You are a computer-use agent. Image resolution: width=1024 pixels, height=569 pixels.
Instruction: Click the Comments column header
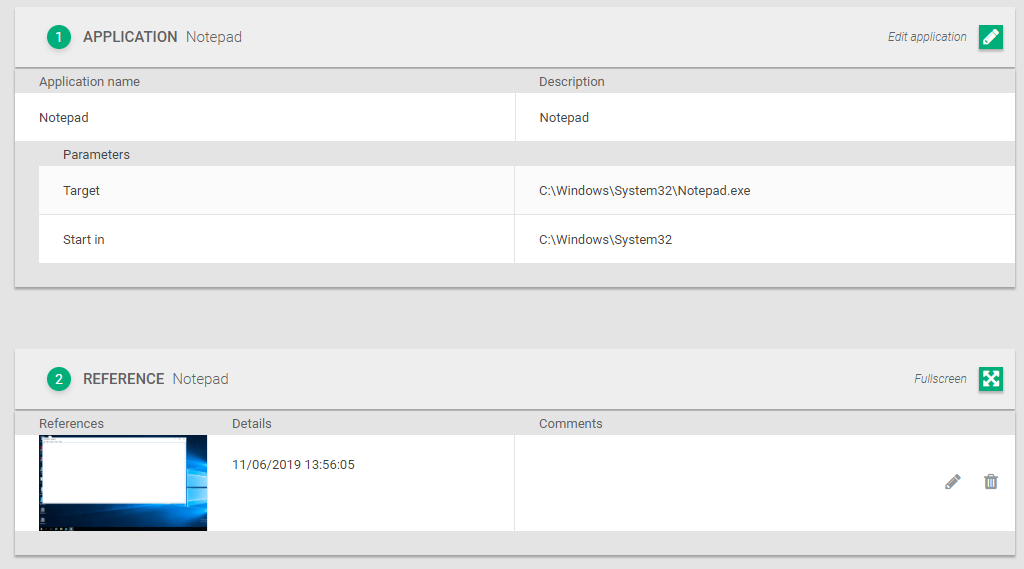570,423
